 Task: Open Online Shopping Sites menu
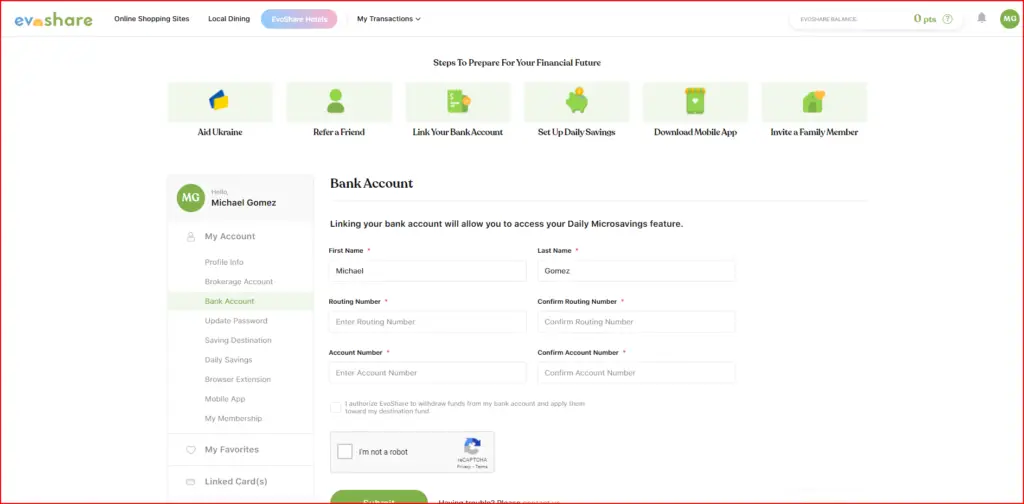click(x=152, y=19)
